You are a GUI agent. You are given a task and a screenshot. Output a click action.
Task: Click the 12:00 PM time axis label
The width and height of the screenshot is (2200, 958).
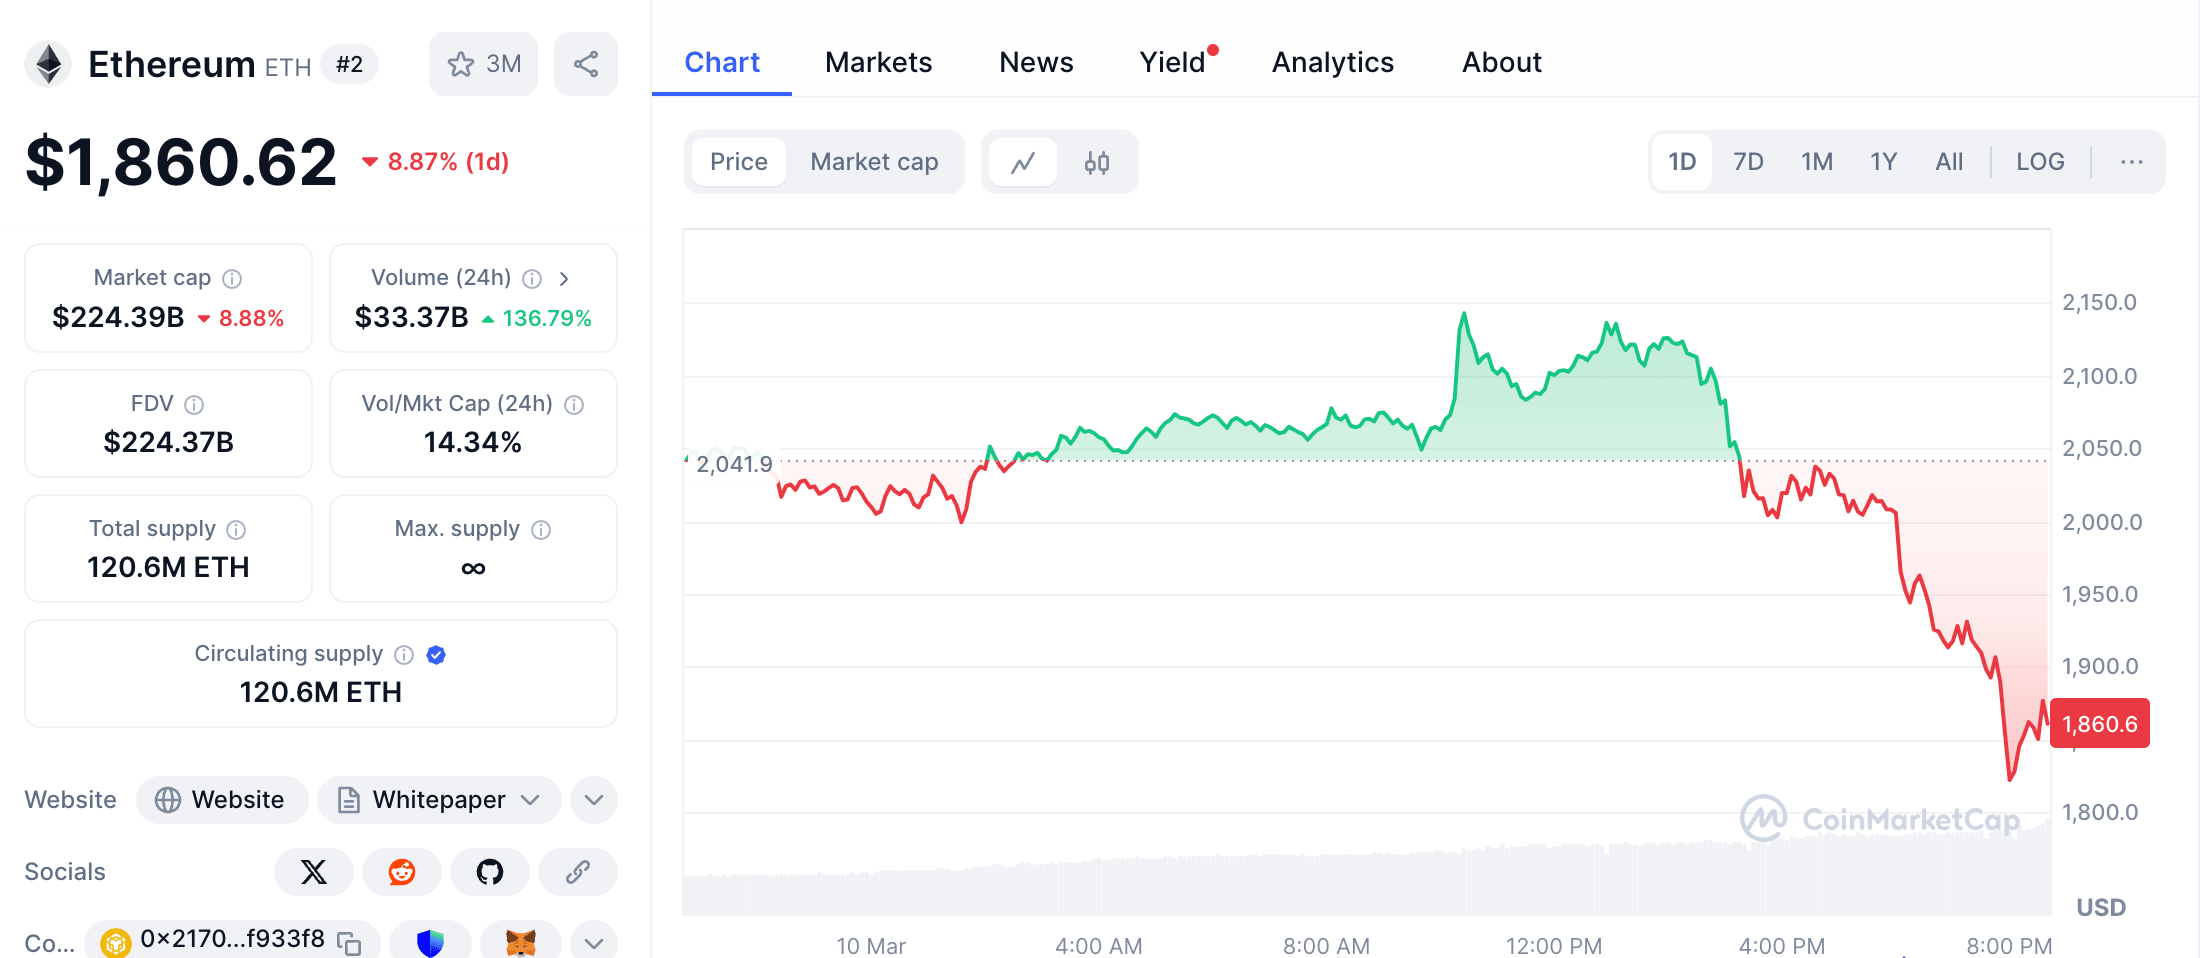pyautogui.click(x=1554, y=946)
